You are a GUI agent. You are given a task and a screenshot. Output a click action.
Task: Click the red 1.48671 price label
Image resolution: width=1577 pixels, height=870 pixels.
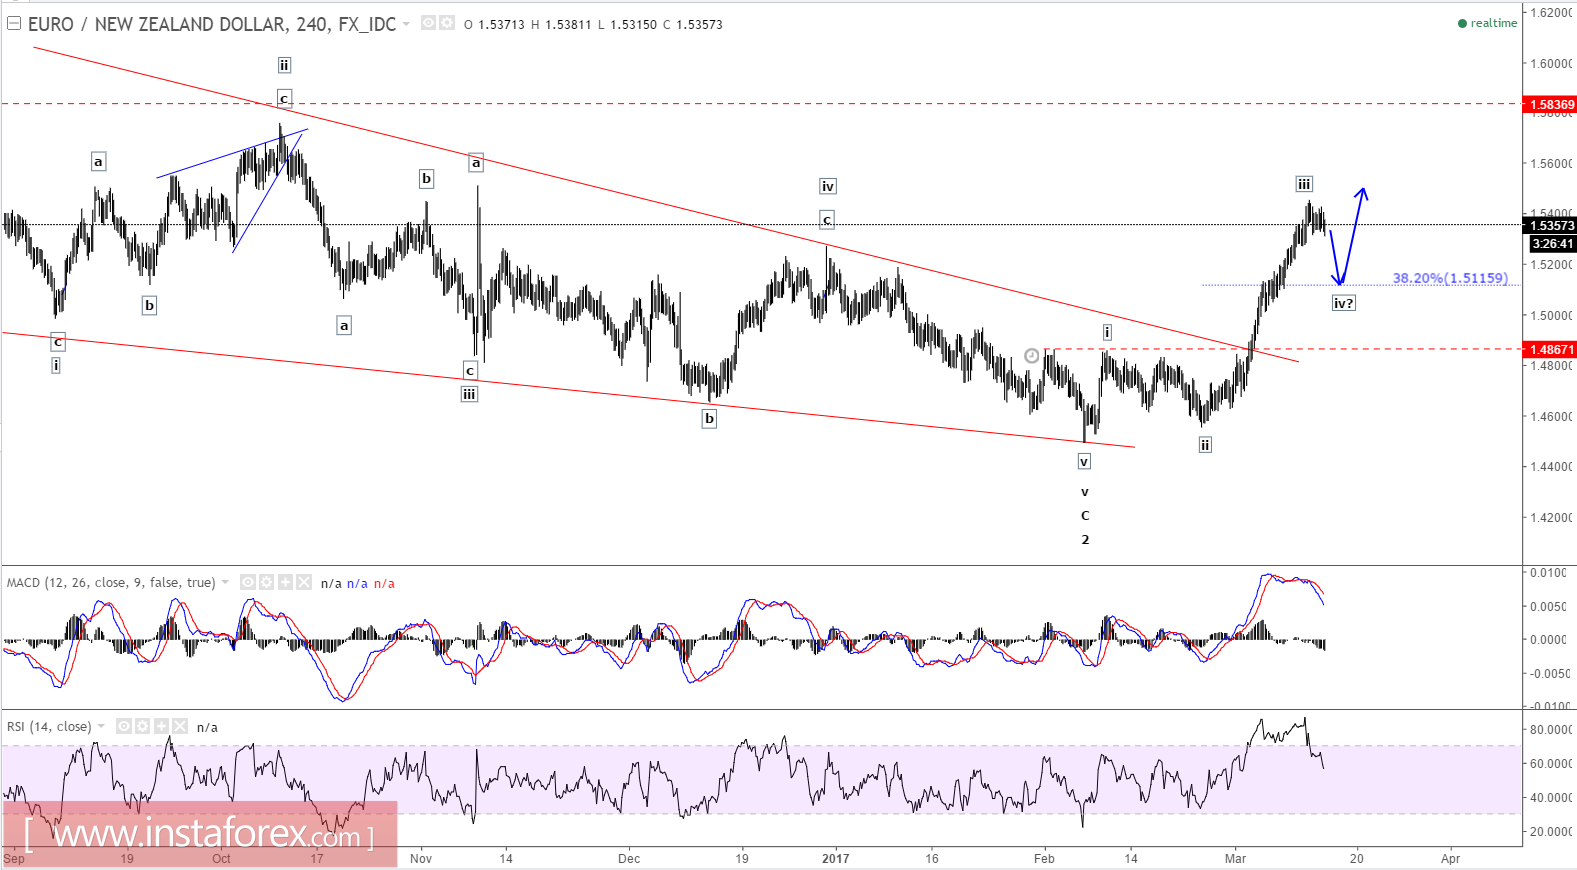[1549, 349]
